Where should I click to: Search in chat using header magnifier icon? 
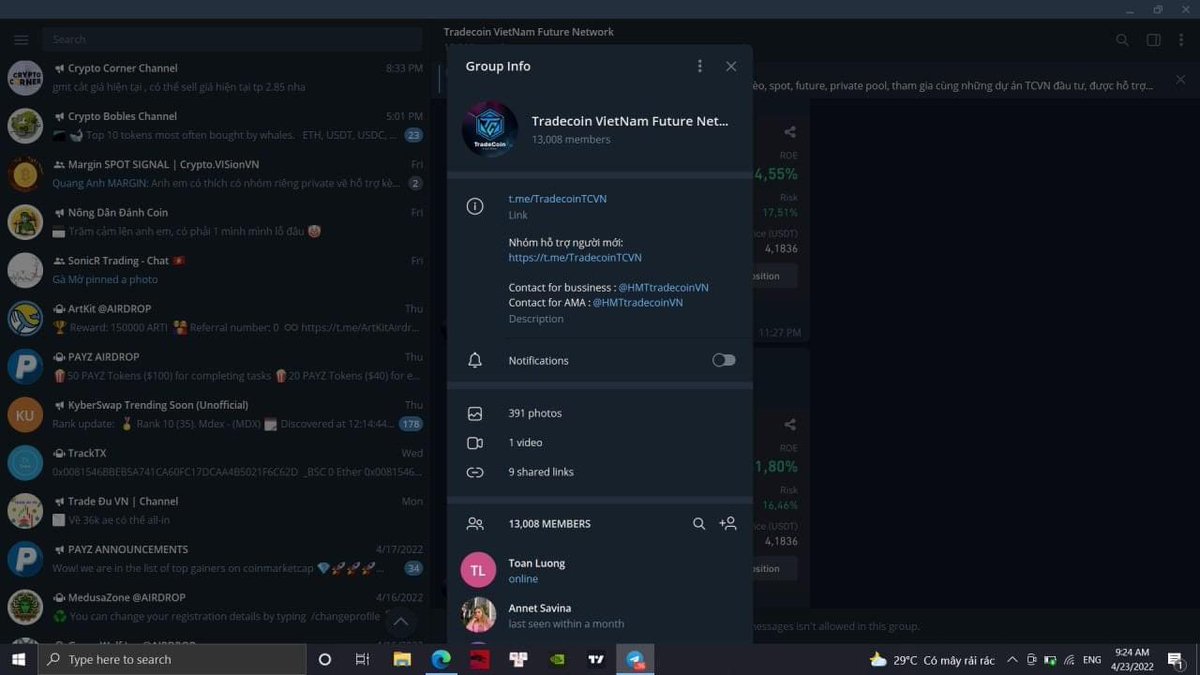point(1122,40)
